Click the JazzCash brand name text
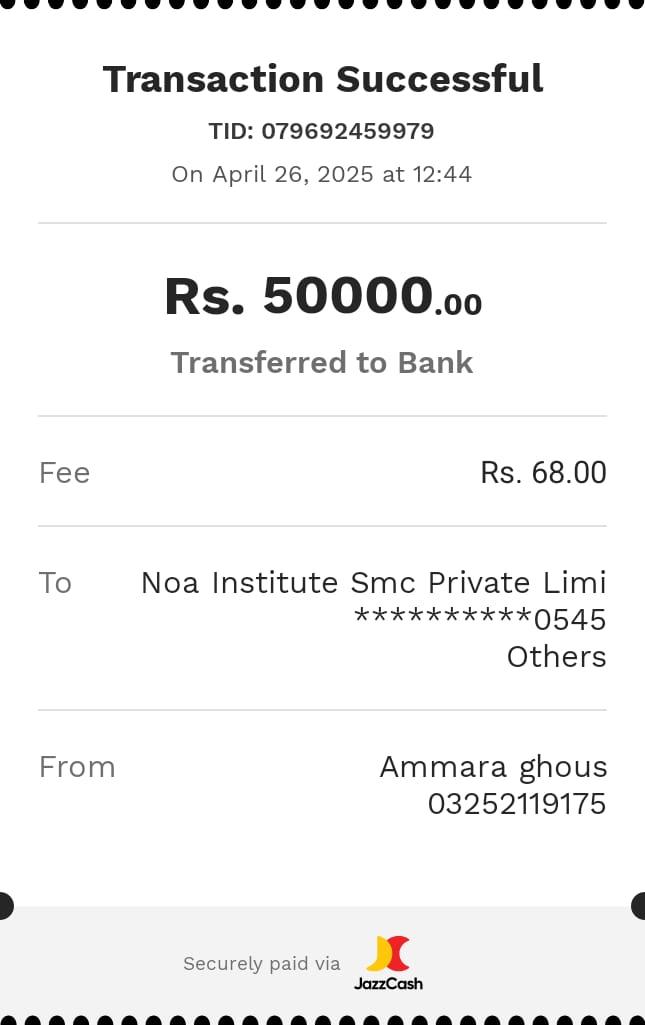 click(388, 983)
